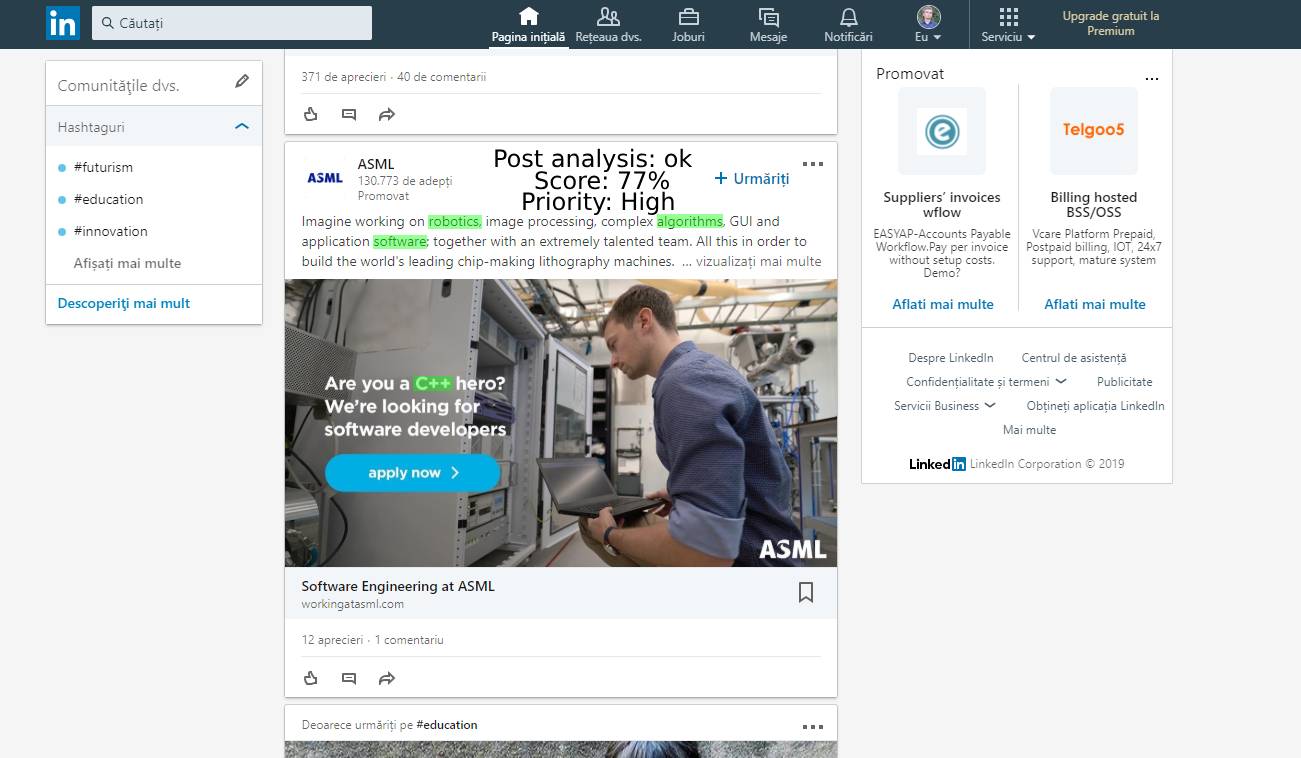Expand Confidențialitate și termeni dropdown
1301x758 pixels.
click(987, 382)
